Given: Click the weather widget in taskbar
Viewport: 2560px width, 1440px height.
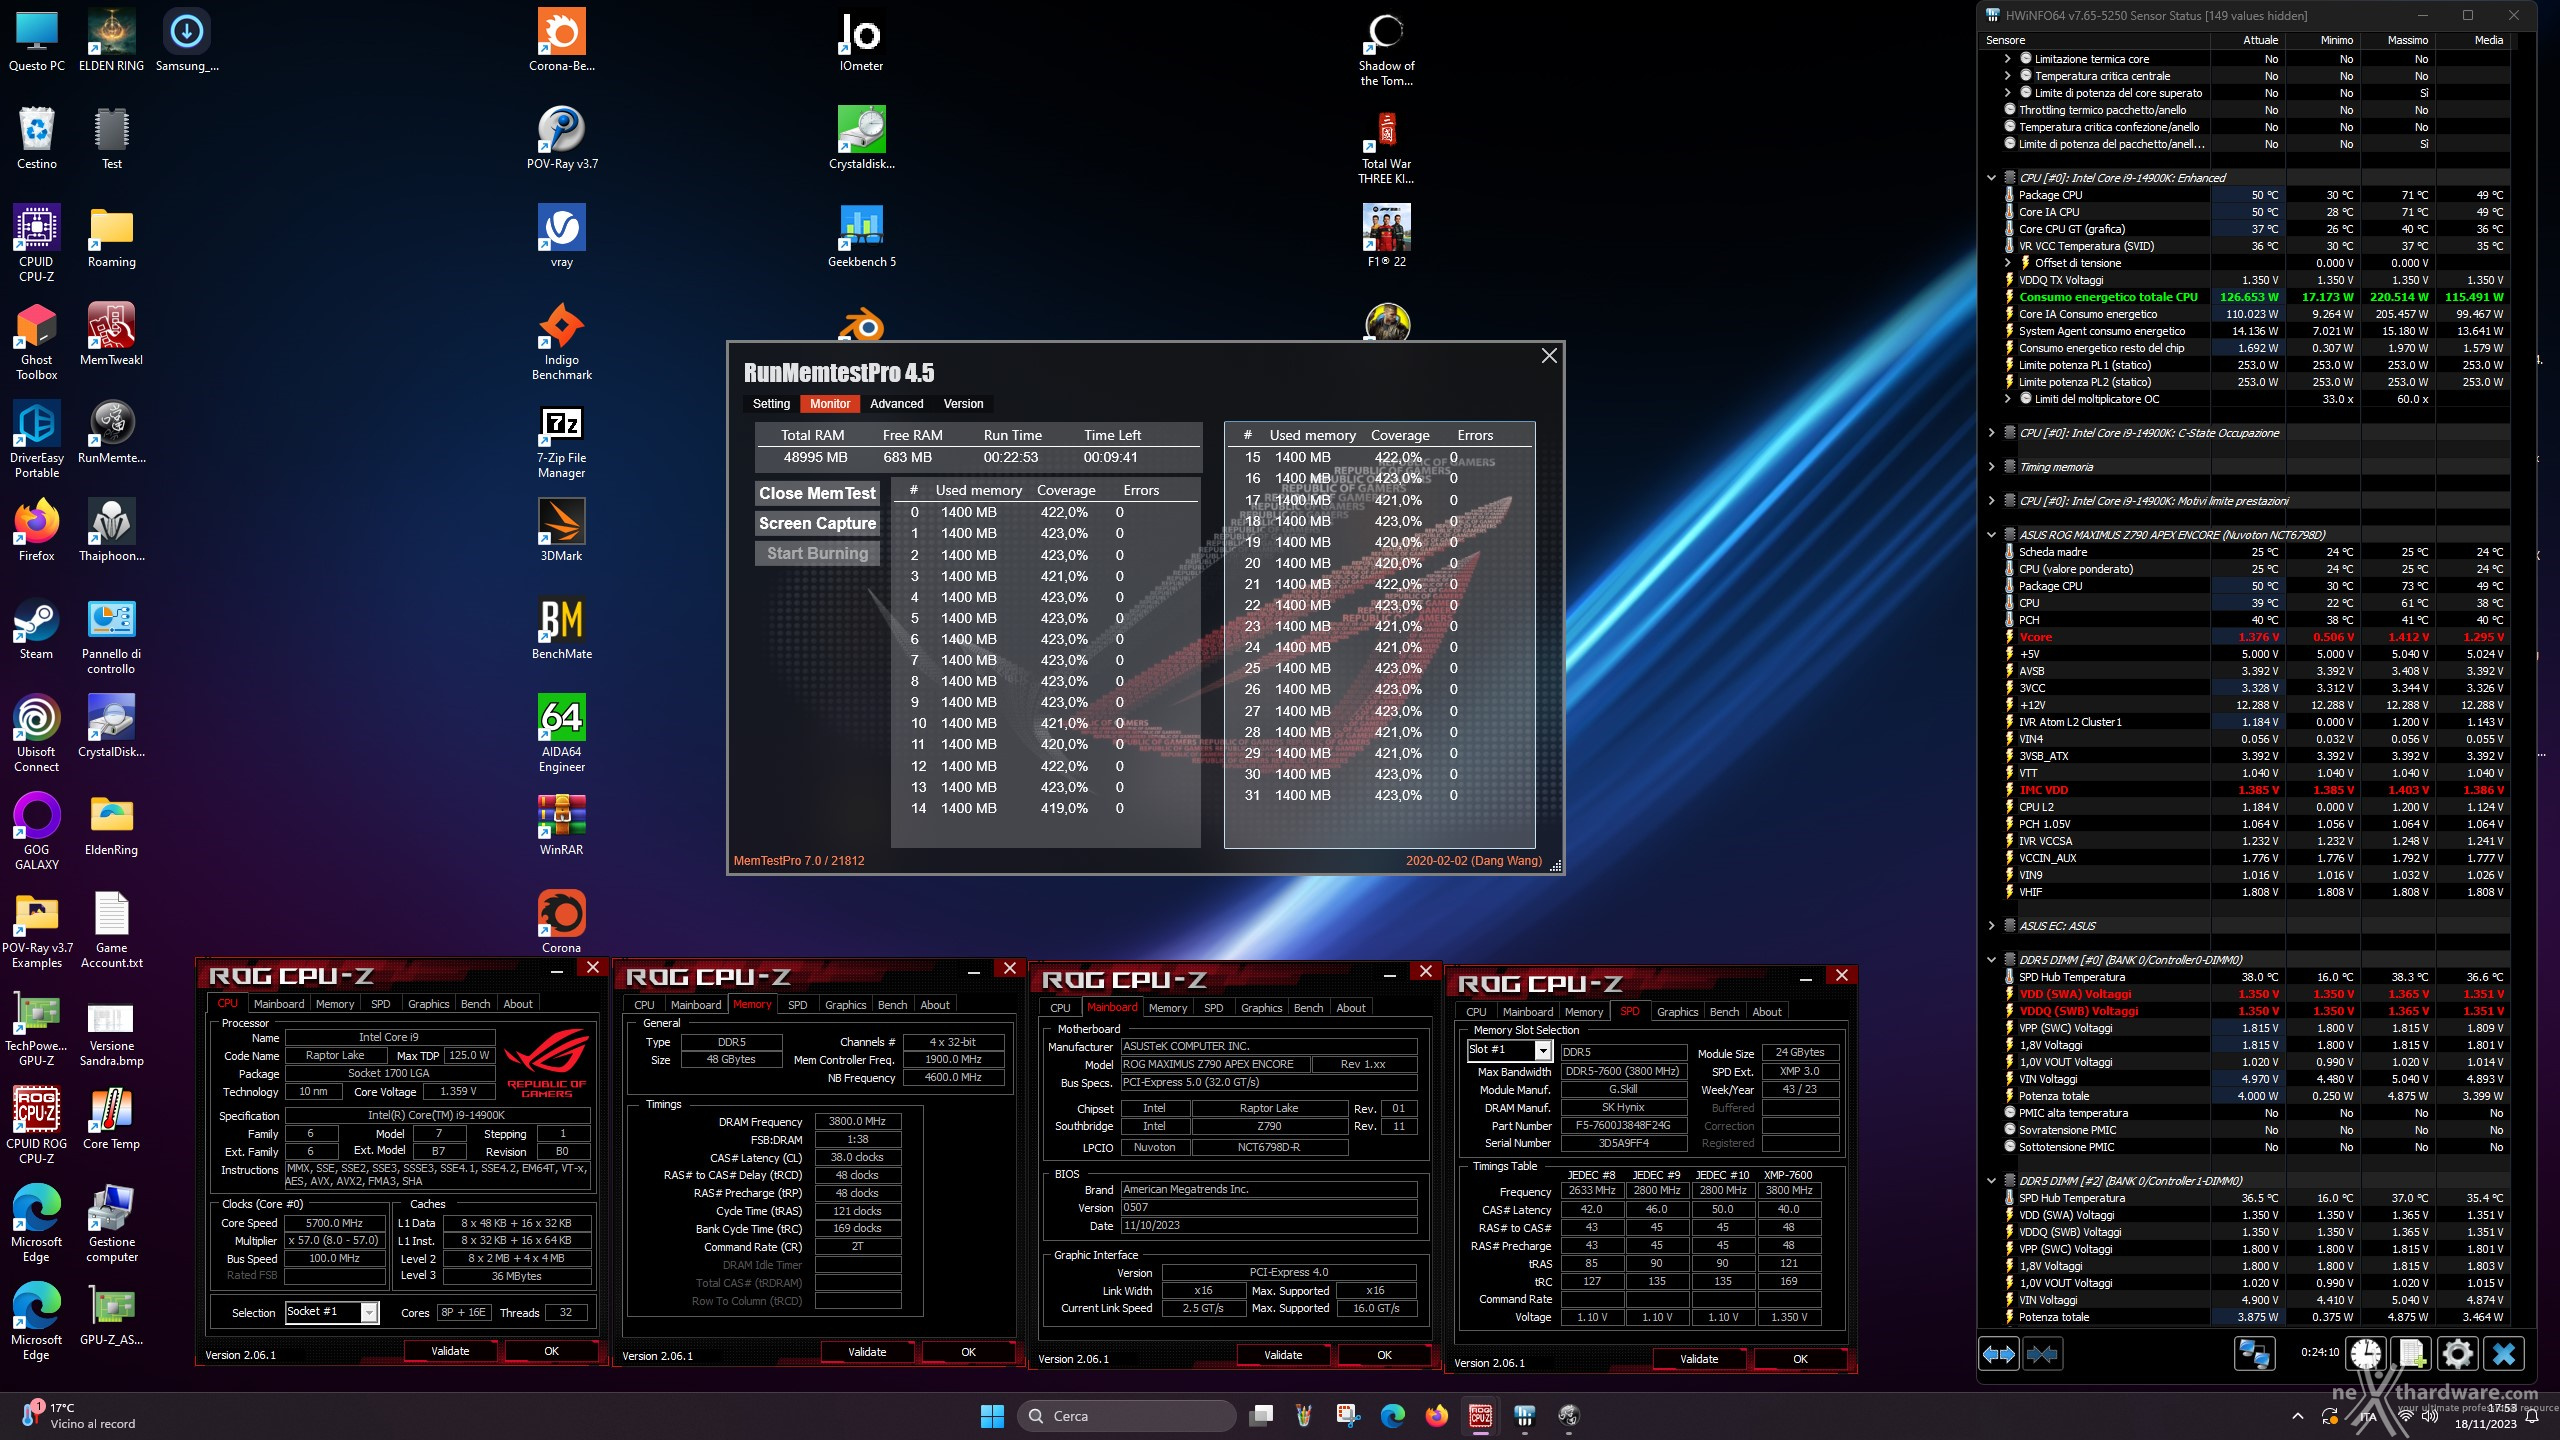Looking at the screenshot, I should [x=78, y=1415].
